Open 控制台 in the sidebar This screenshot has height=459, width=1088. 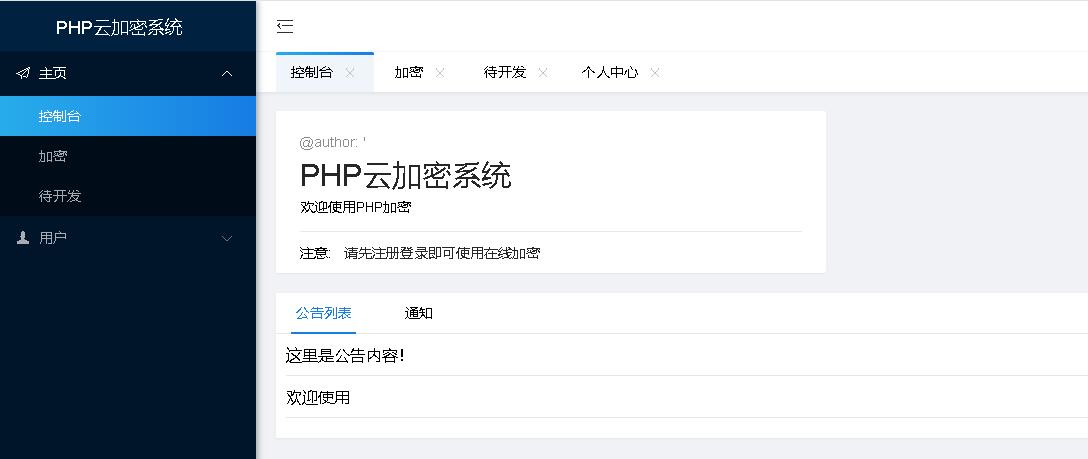tap(60, 116)
